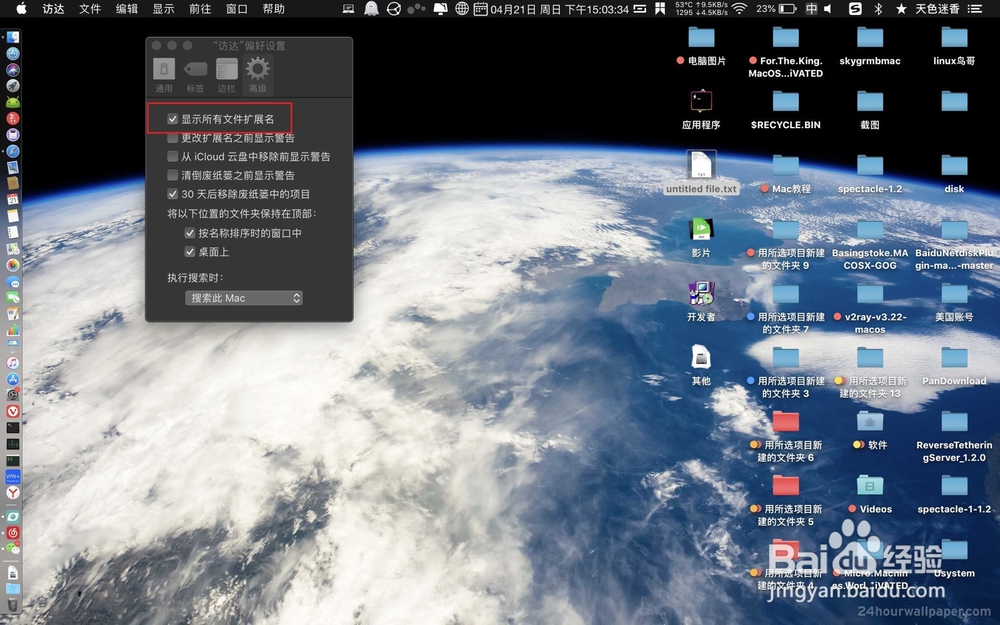Viewport: 1000px width, 625px height.
Task: Select folder 用所选项目新建的文件夹 9
Action: coord(786,230)
